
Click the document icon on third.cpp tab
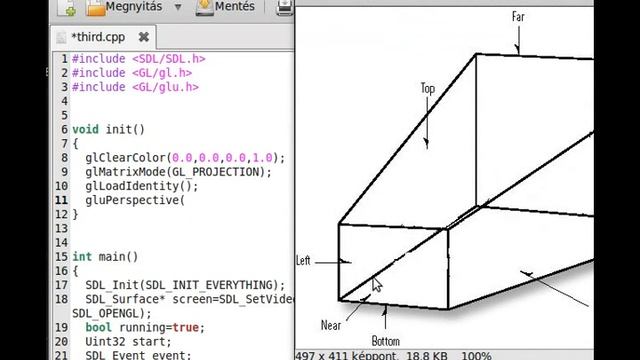pos(62,38)
